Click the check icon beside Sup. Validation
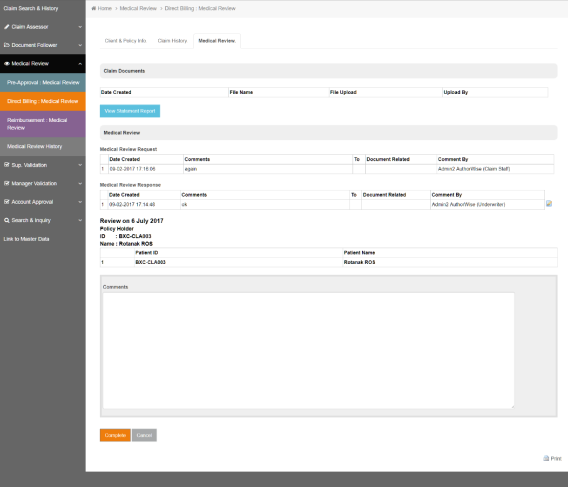Screen dimensions: 568x487 7,165
